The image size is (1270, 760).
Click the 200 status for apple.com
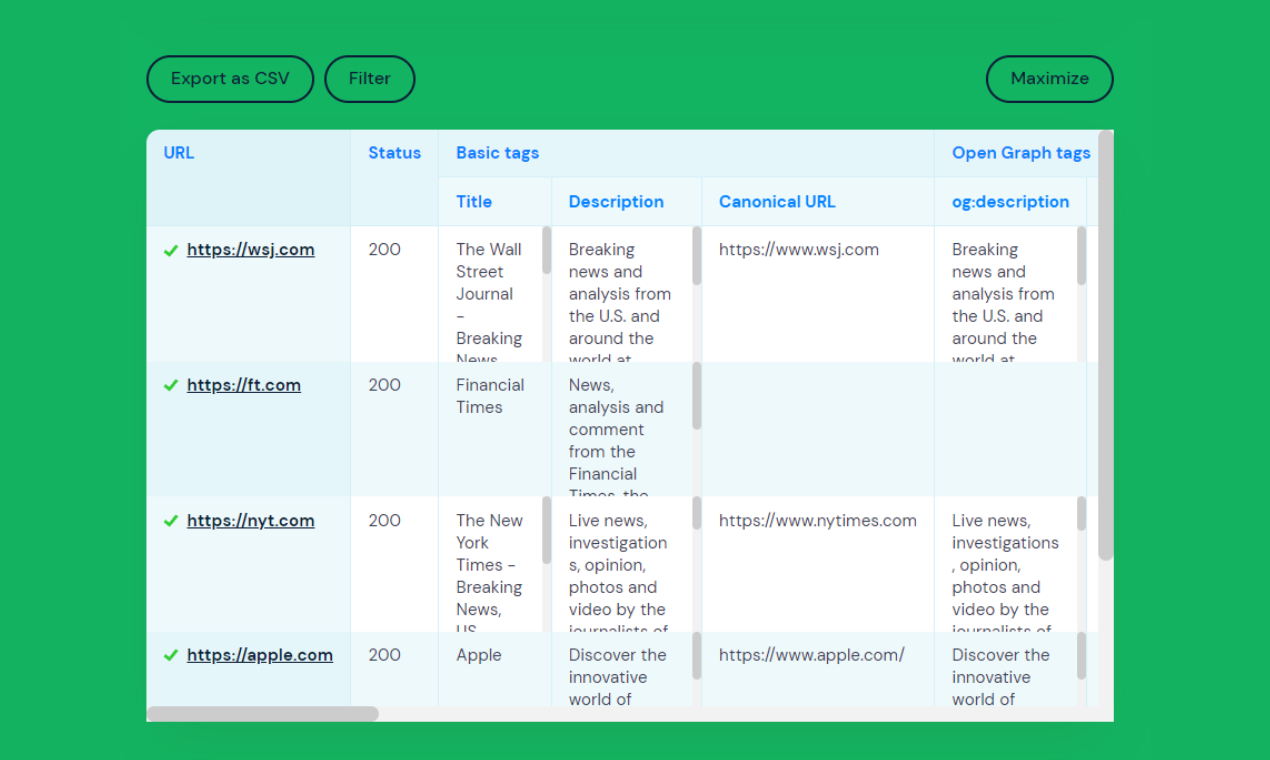384,656
